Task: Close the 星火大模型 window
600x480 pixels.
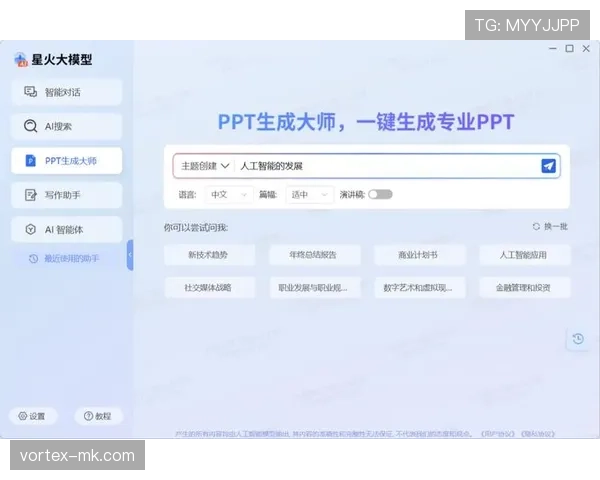Action: tap(586, 49)
